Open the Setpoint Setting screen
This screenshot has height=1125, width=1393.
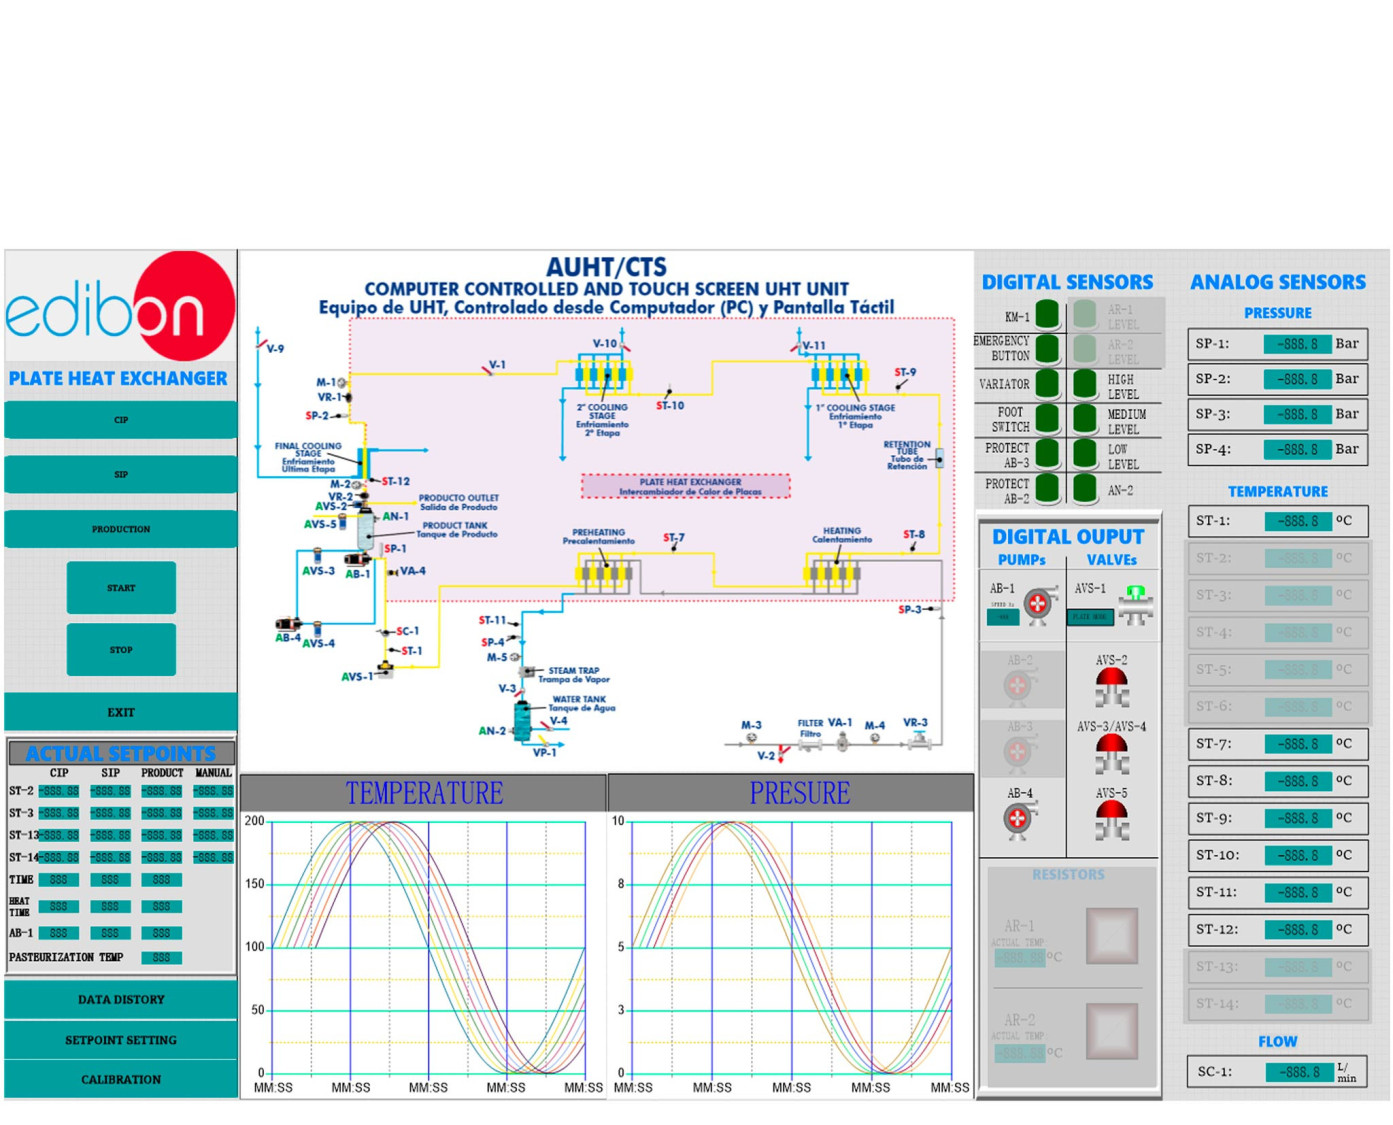(121, 1040)
